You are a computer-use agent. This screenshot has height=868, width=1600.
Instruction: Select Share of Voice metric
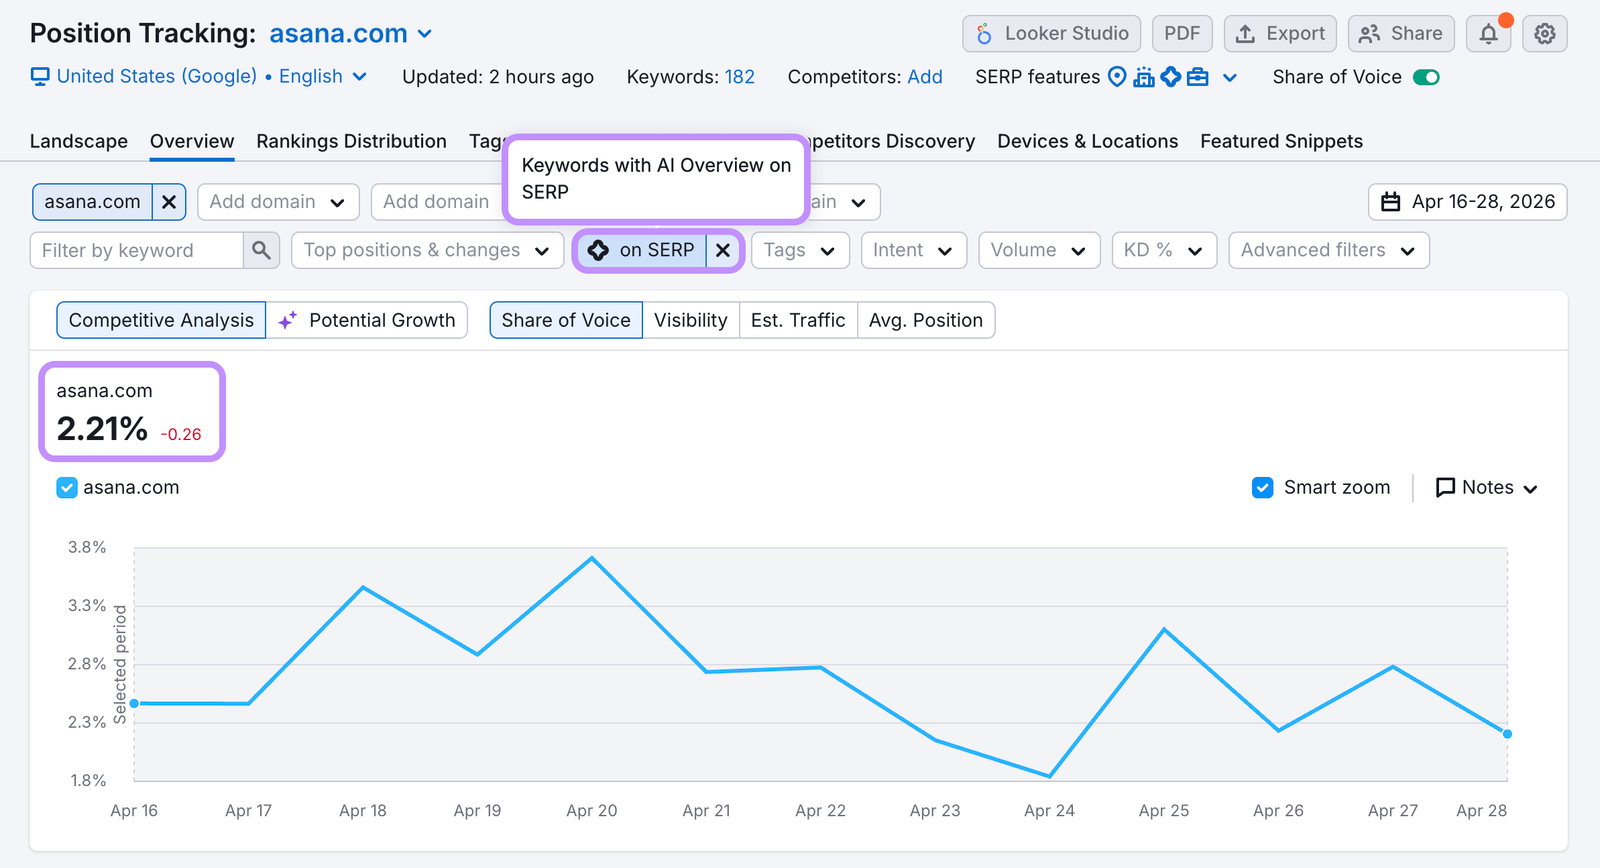(x=566, y=320)
